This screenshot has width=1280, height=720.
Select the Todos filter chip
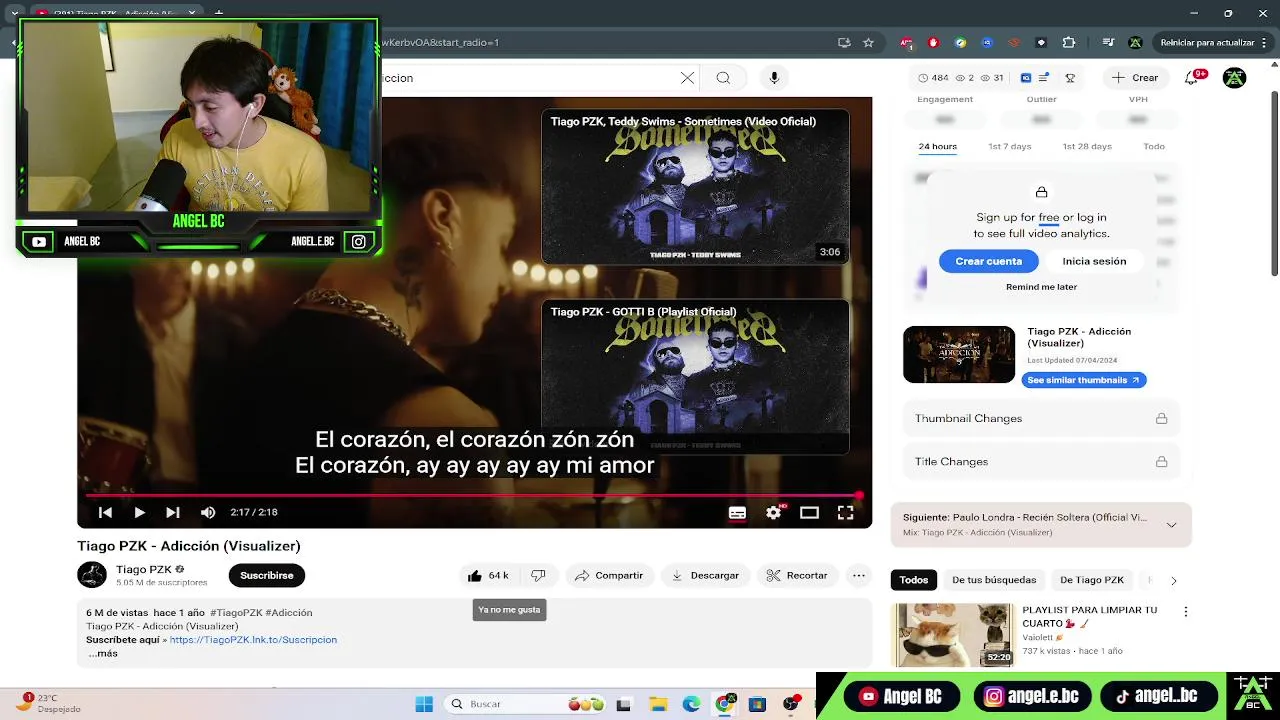[914, 580]
